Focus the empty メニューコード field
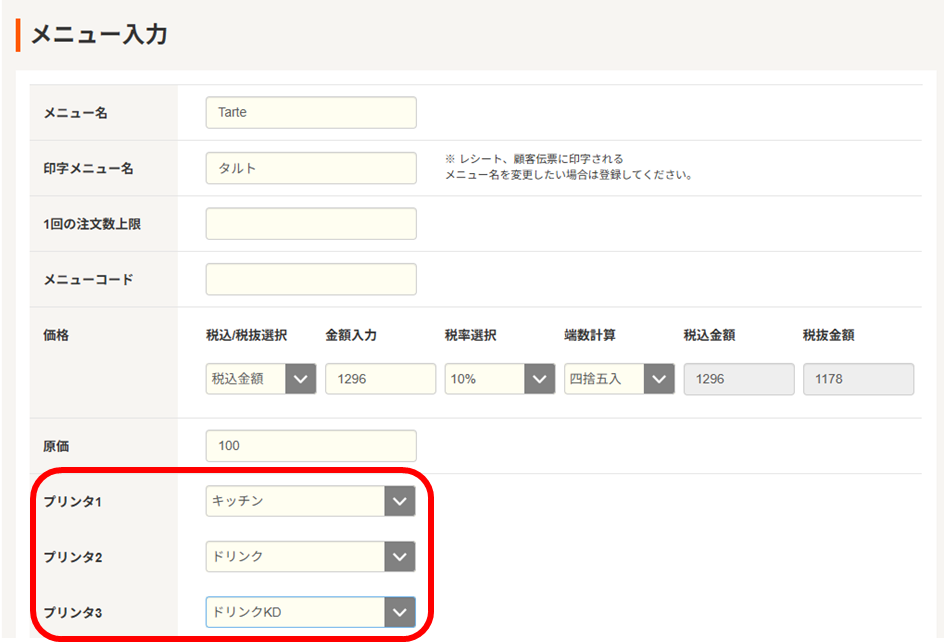 pos(310,280)
